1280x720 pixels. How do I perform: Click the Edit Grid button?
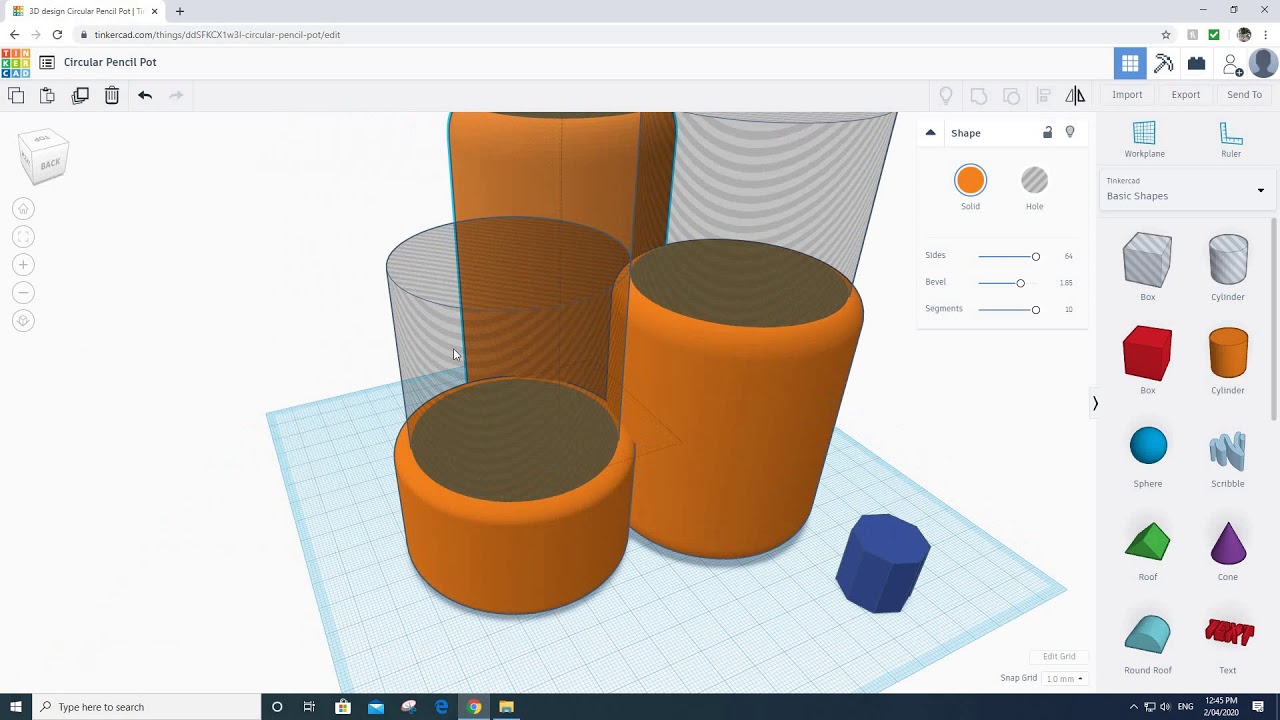[1059, 656]
